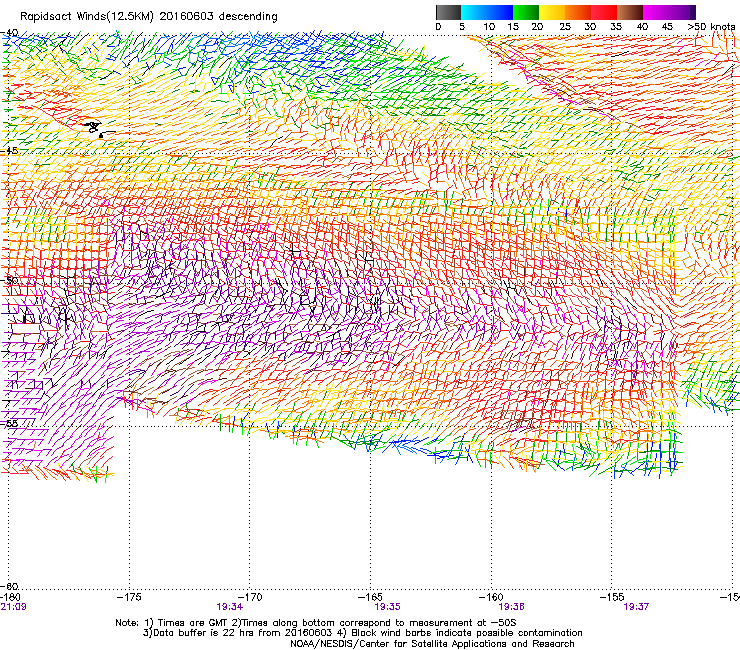This screenshot has height=650, width=740.
Task: Pick the red 30-35 knots legend segment
Action: coord(604,12)
